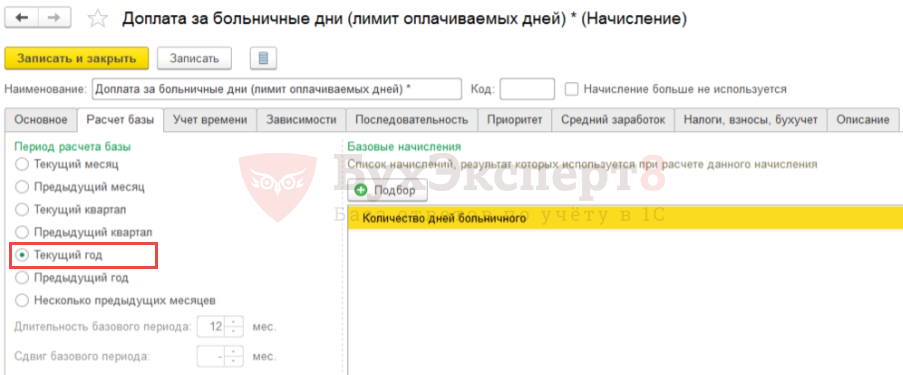903x375 pixels.
Task: Click the Длительность базового периода value field
Action: [212, 327]
